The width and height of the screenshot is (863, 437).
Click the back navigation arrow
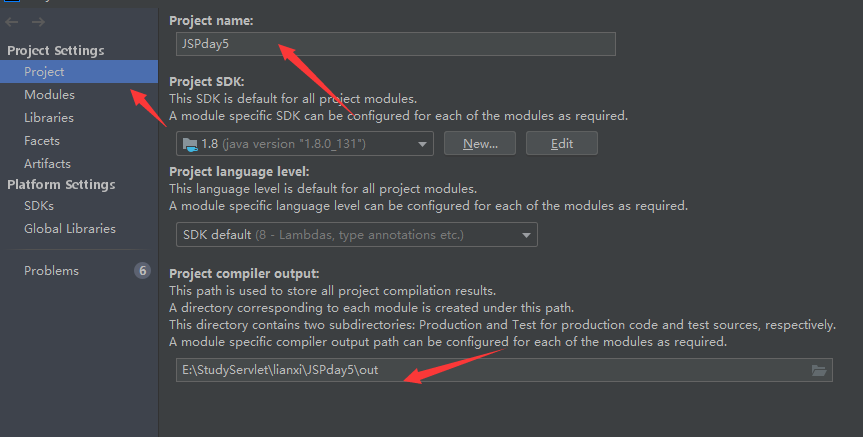point(12,22)
